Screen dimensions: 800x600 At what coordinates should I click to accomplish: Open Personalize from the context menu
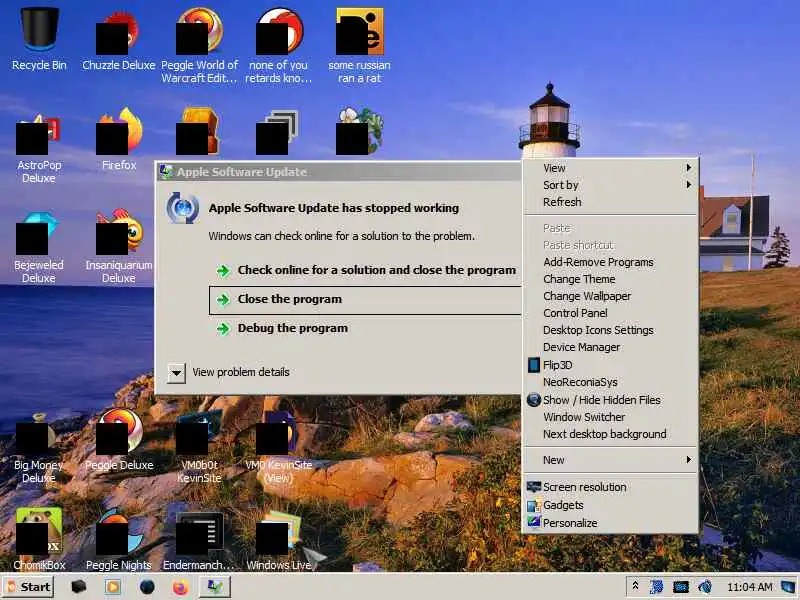coord(610,523)
